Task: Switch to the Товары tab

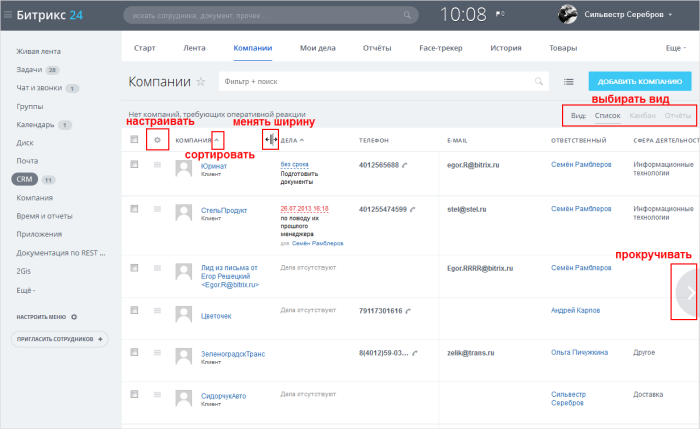Action: click(563, 48)
